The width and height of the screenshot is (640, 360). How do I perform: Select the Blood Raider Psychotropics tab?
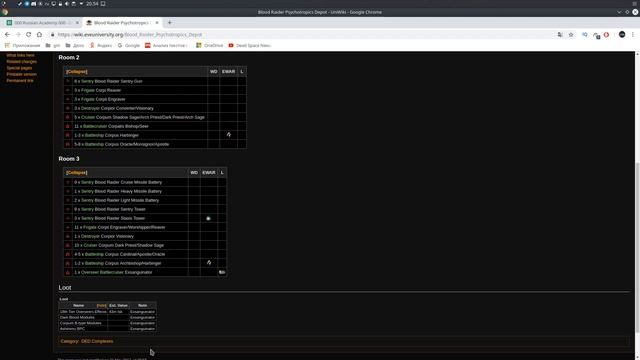(x=122, y=23)
